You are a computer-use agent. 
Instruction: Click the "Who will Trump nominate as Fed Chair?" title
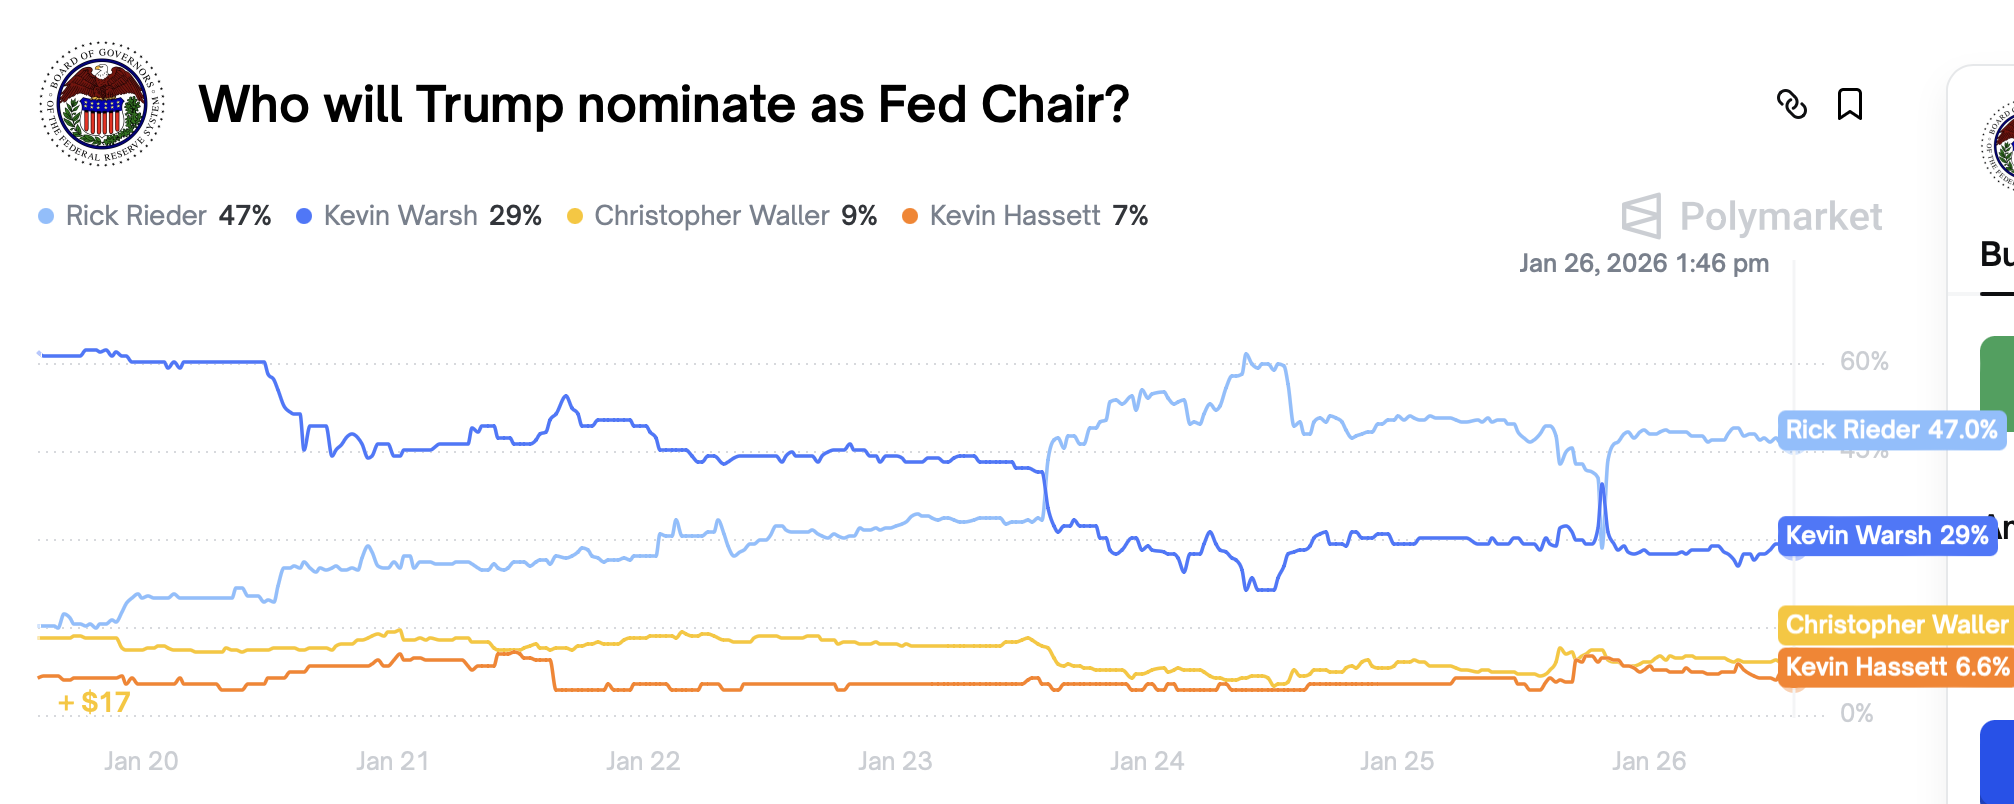(x=664, y=104)
